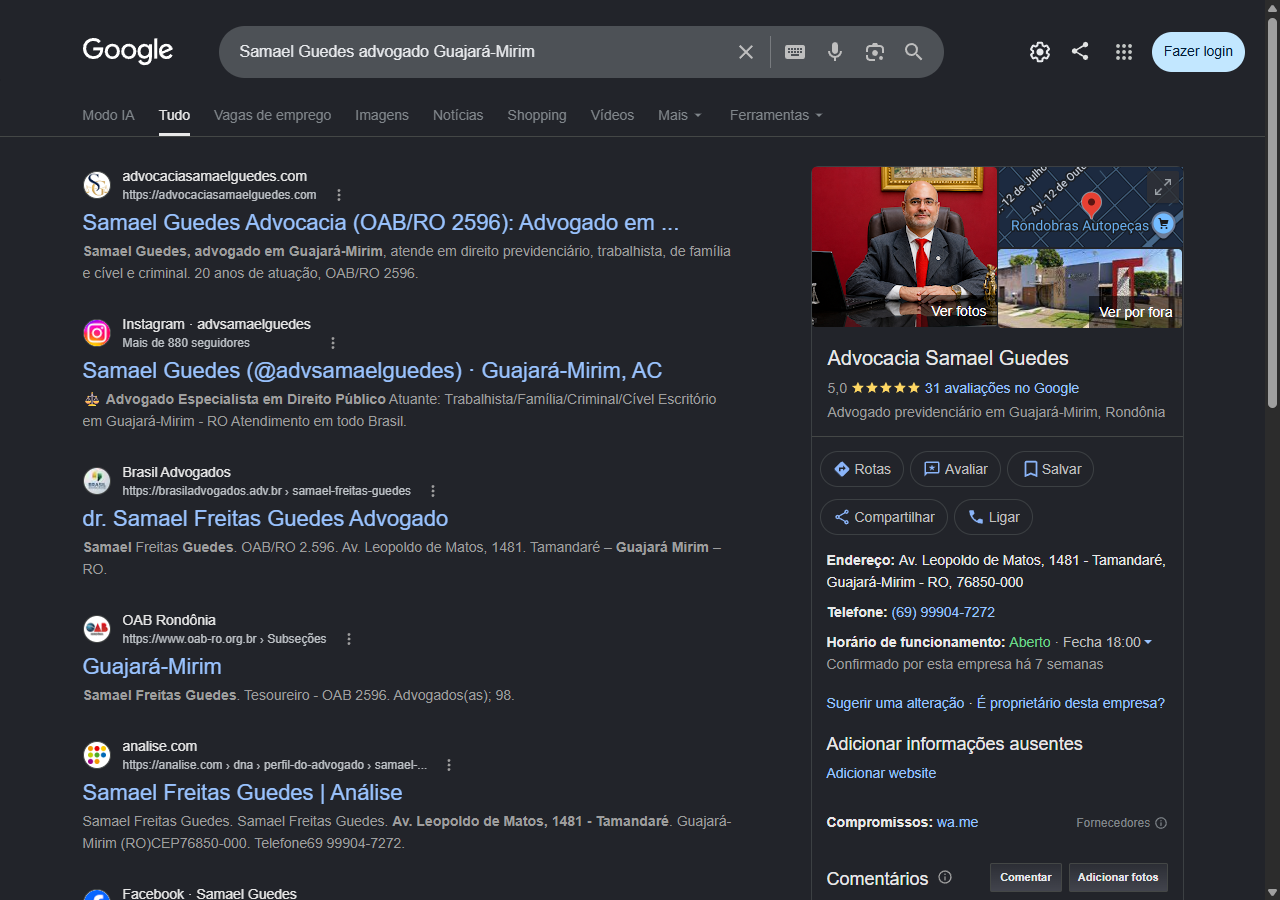Click the Compartilhar button
Image resolution: width=1280 pixels, height=900 pixels.
(884, 517)
